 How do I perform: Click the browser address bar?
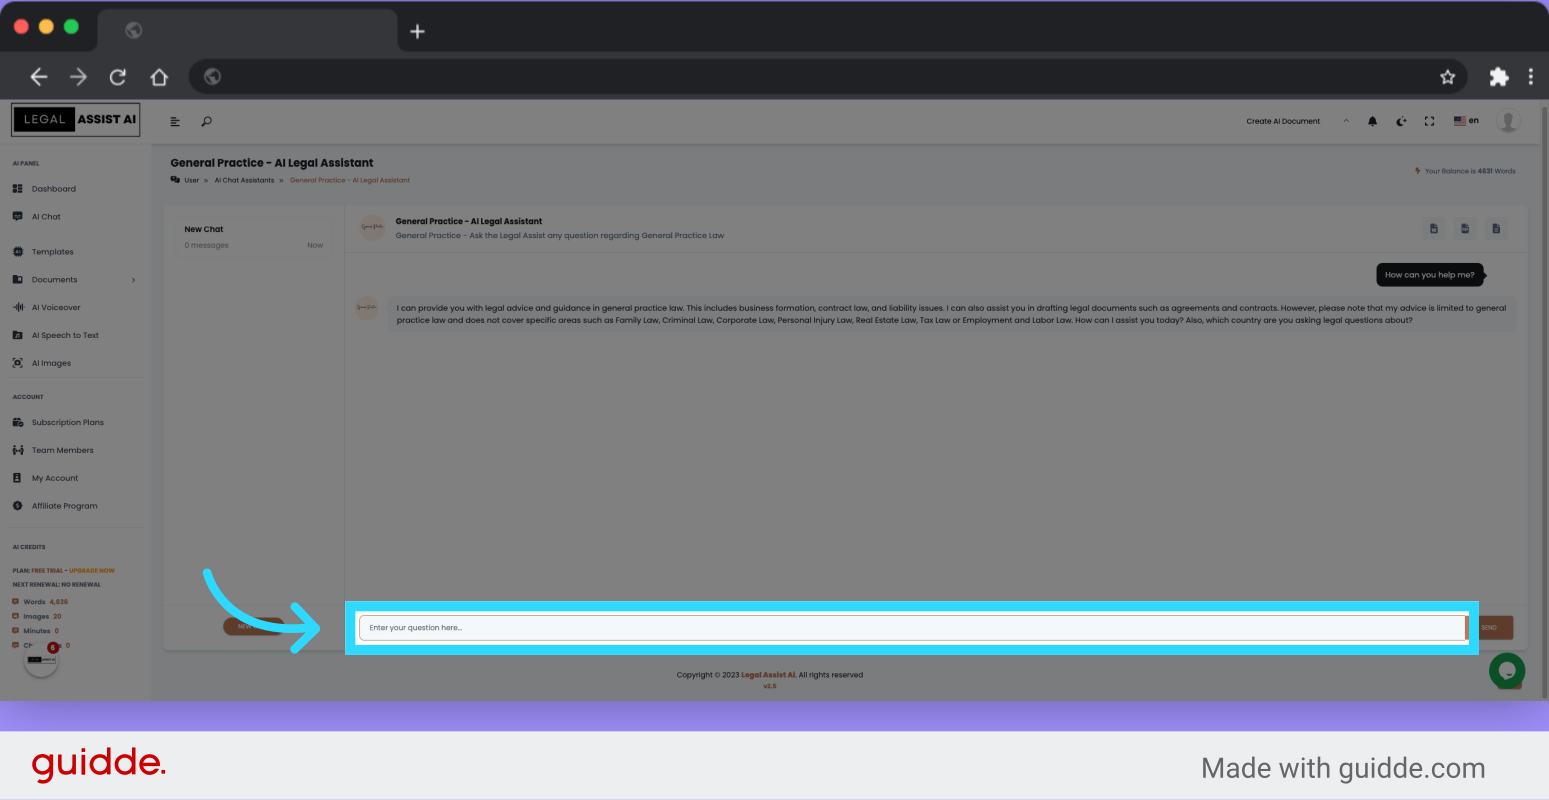click(x=828, y=77)
